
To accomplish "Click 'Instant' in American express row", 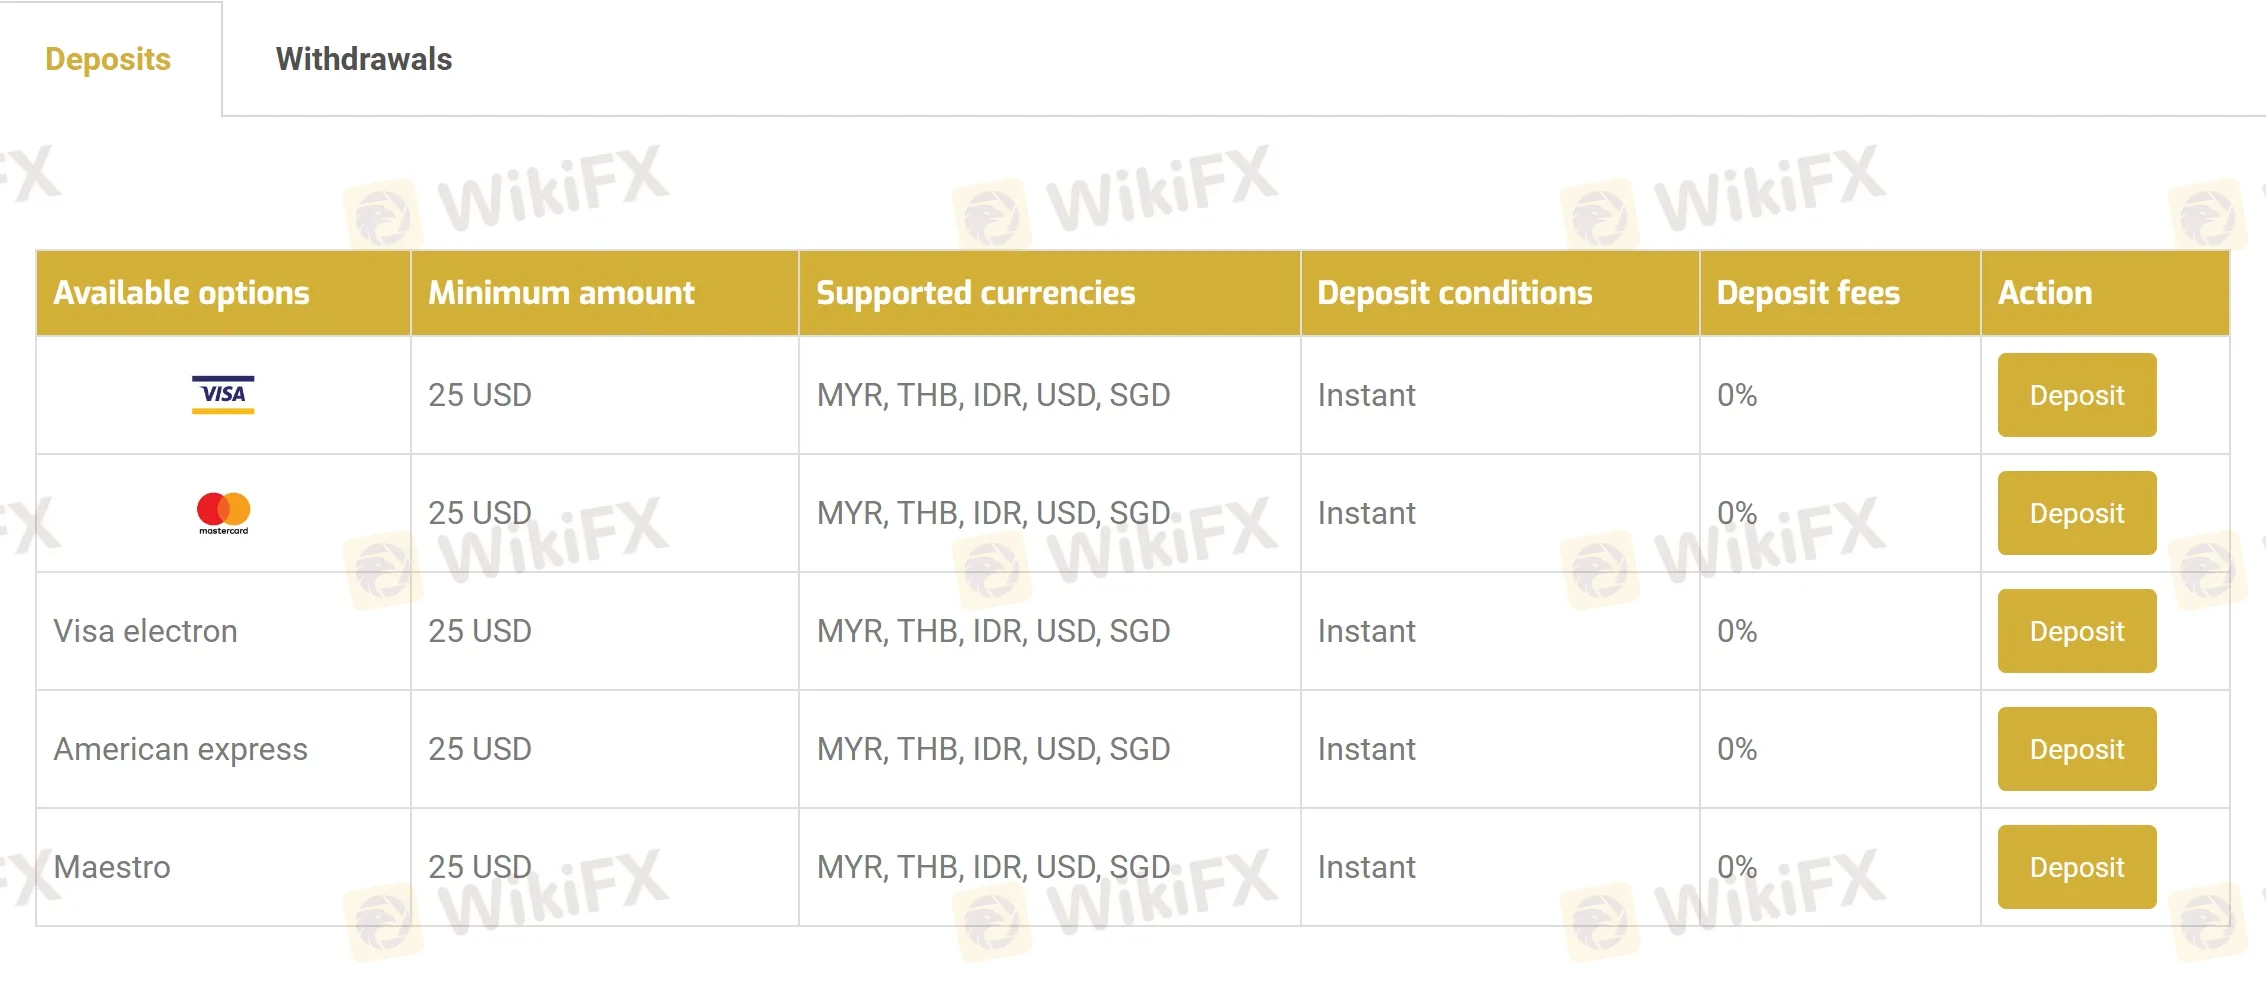I will pyautogui.click(x=1366, y=749).
